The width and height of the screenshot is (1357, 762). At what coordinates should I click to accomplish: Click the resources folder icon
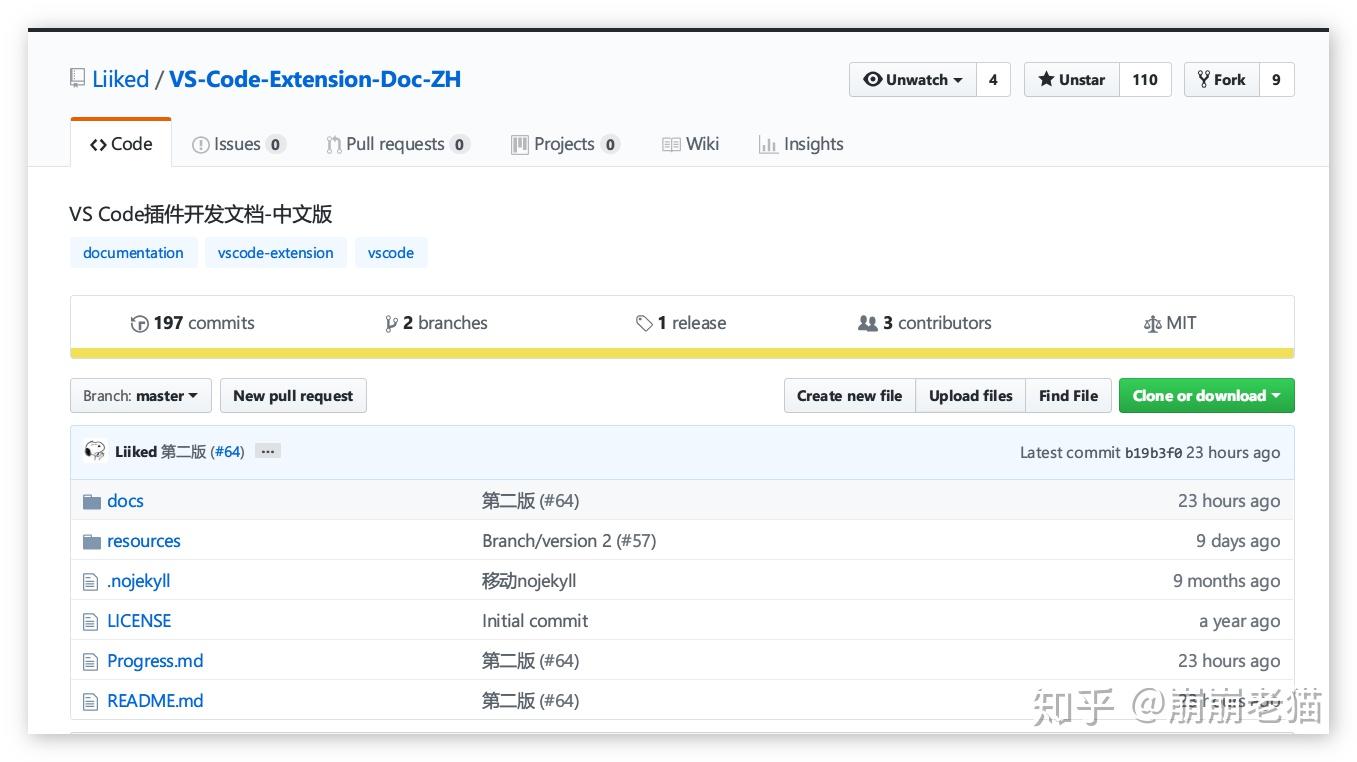click(x=92, y=541)
